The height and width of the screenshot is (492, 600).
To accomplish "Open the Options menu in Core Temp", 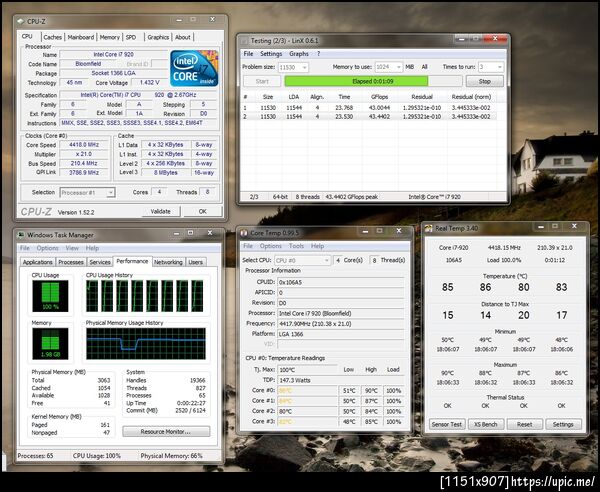I will coord(271,246).
